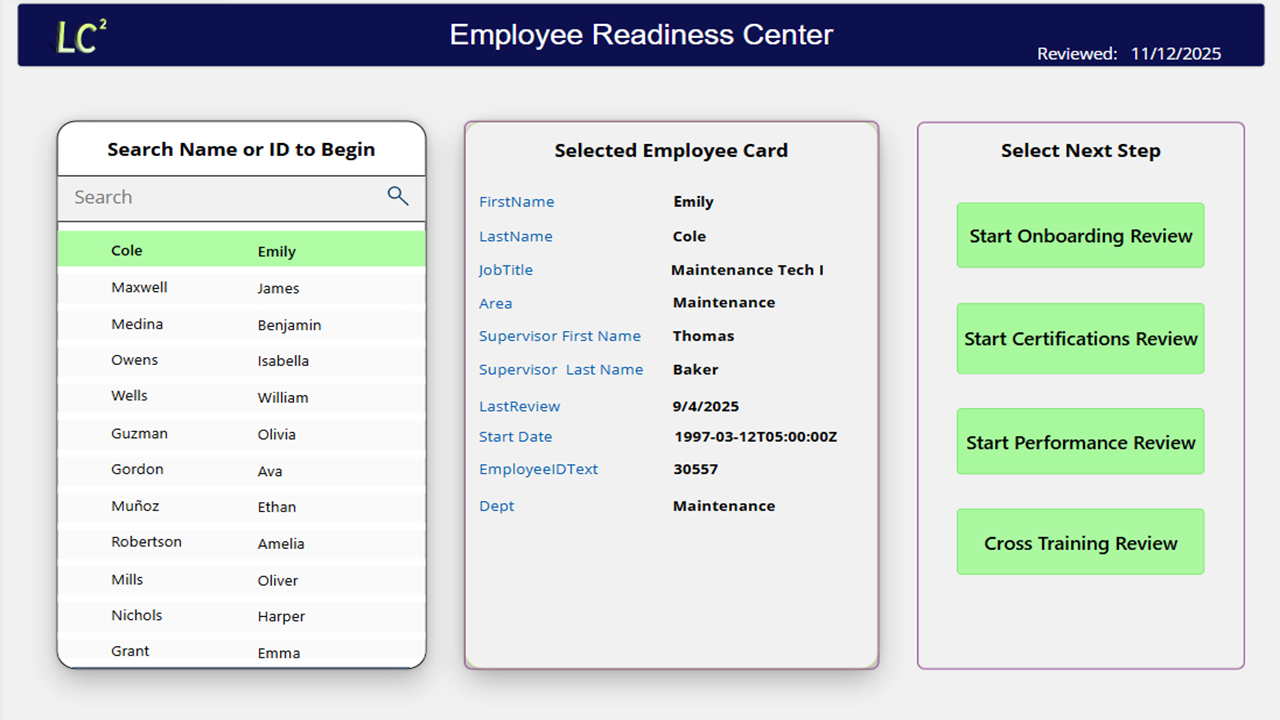Screen dimensions: 1280x720
Task: Launch Start Performance Review
Action: pos(1080,442)
